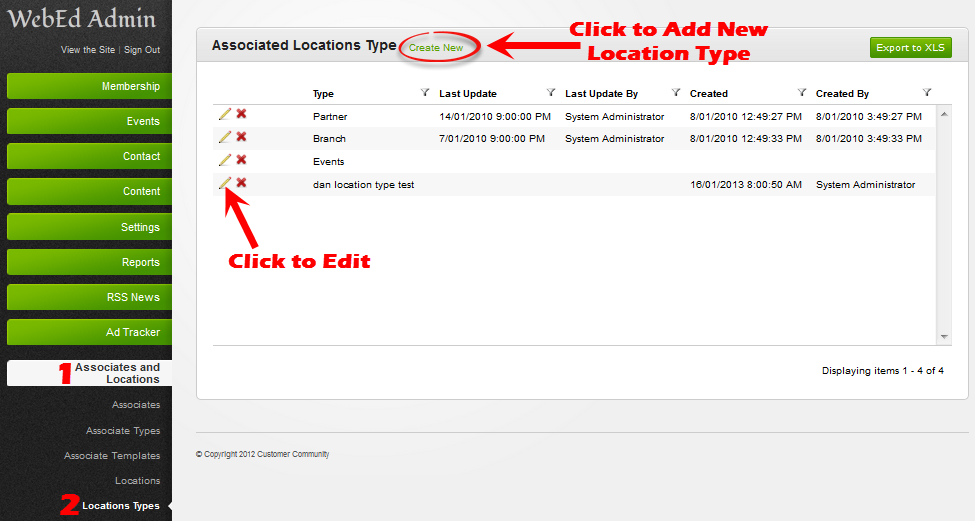Viewport: 975px width, 521px height.
Task: Click the Sign Out link
Action: coord(142,50)
